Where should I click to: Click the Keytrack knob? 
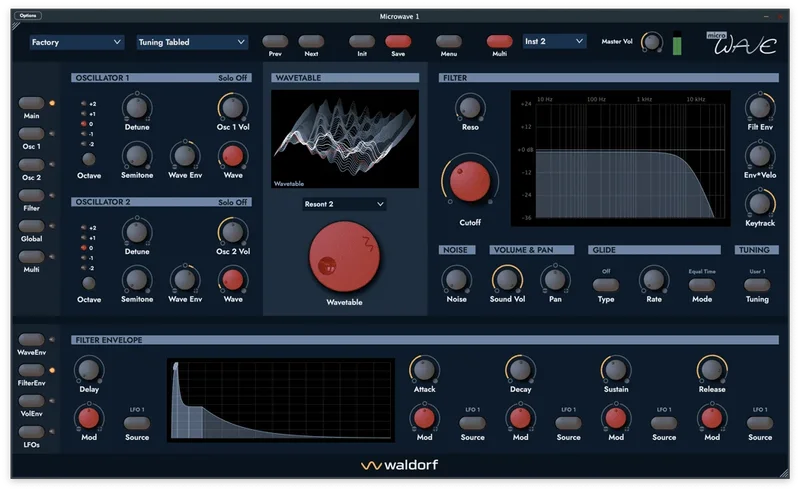(x=760, y=204)
